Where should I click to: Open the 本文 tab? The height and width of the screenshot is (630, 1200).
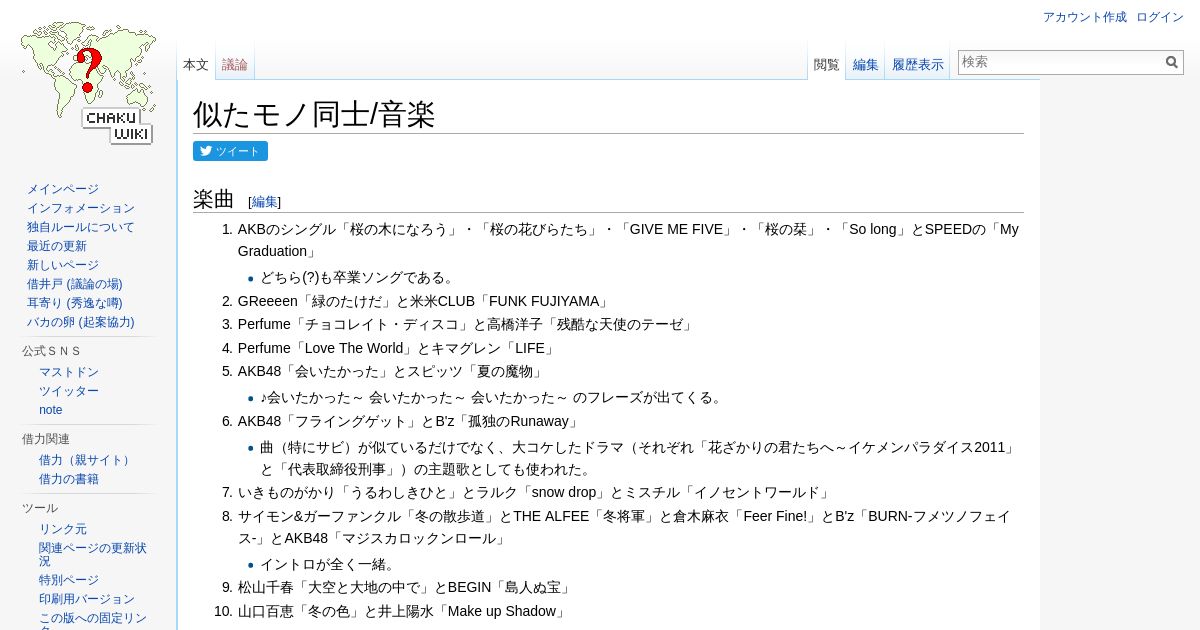pos(196,65)
